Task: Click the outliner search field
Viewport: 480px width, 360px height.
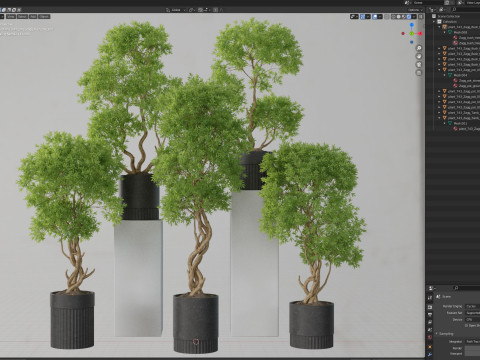Action: (x=466, y=10)
